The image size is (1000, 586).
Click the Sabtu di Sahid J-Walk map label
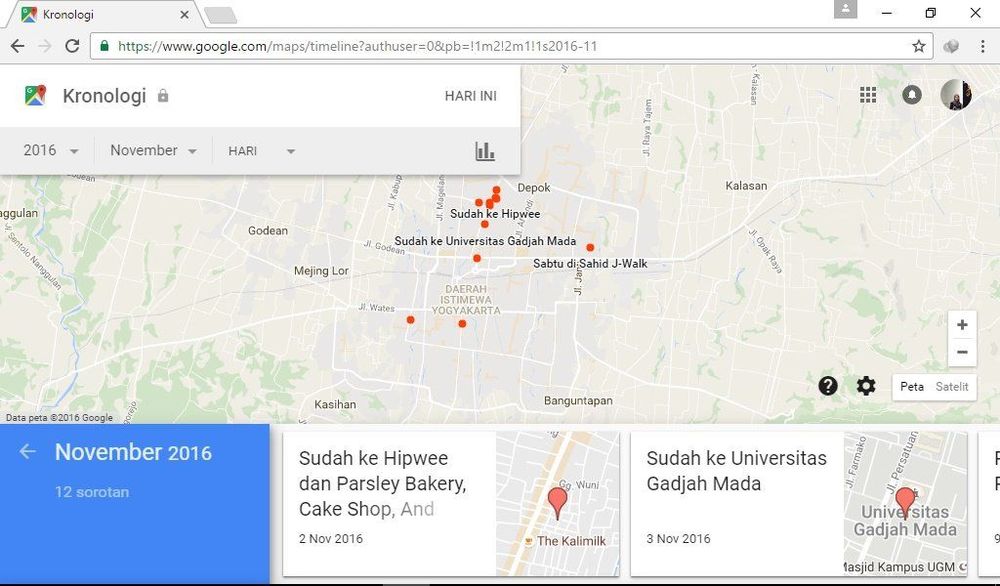coord(590,263)
